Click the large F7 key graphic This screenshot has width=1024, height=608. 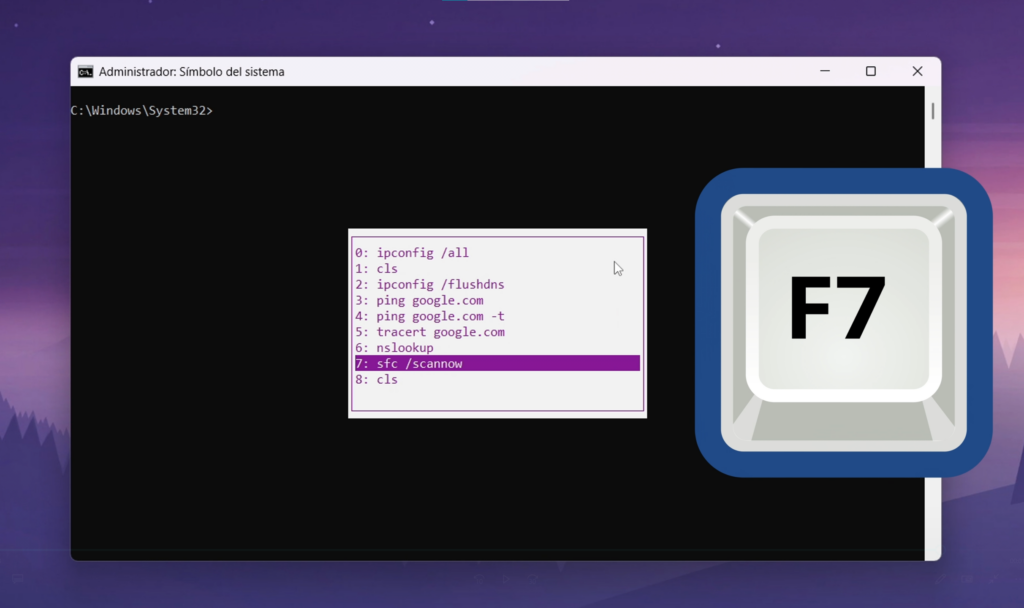coord(843,320)
